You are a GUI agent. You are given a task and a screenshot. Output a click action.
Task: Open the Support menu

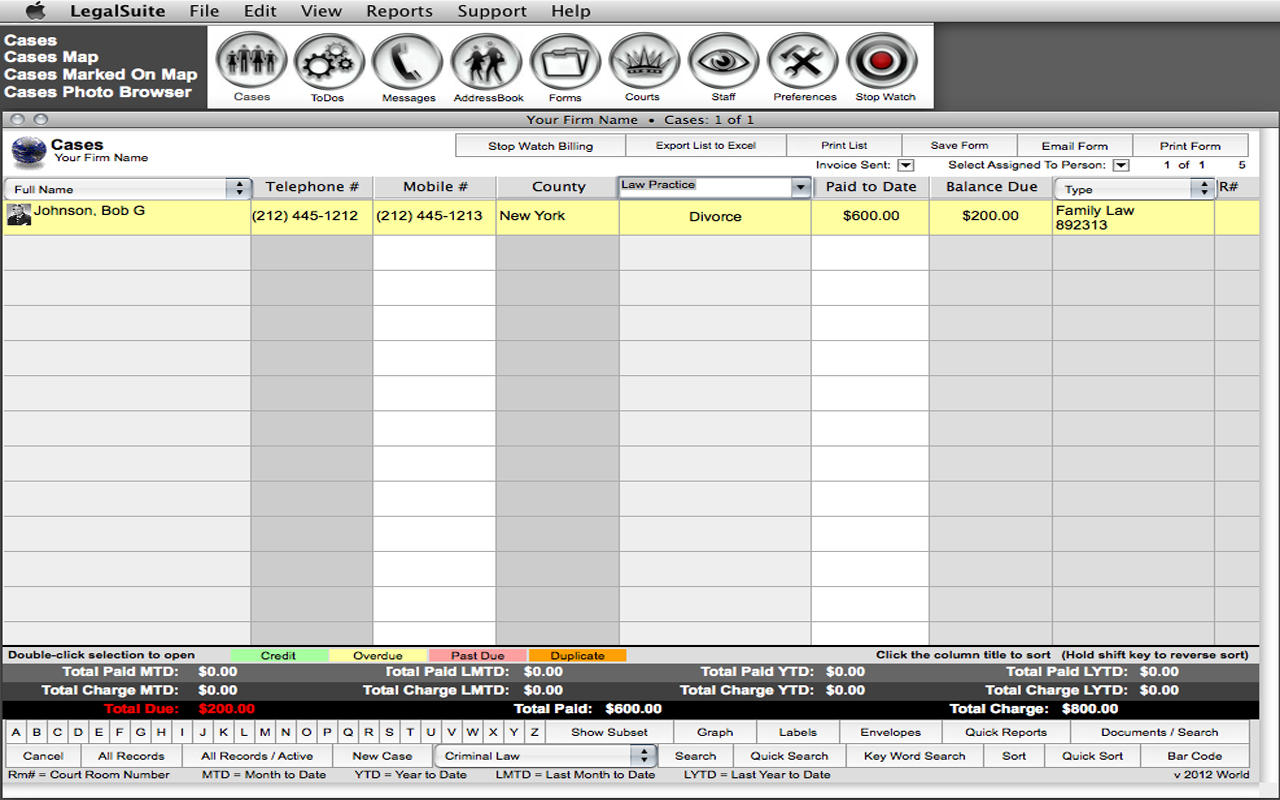pos(491,11)
